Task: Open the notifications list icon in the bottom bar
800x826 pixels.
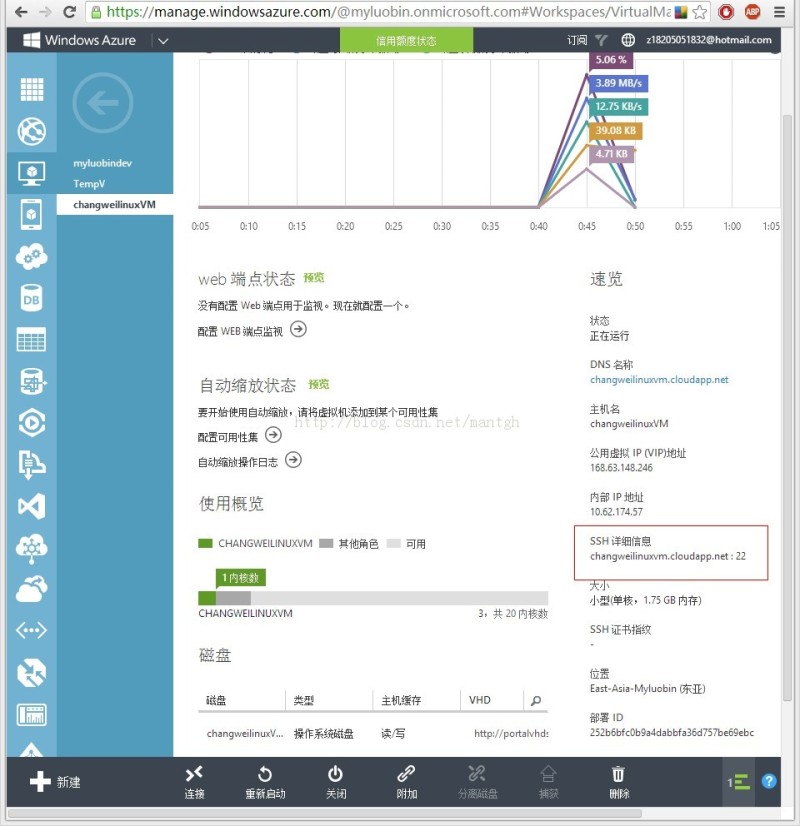Action: (x=738, y=782)
